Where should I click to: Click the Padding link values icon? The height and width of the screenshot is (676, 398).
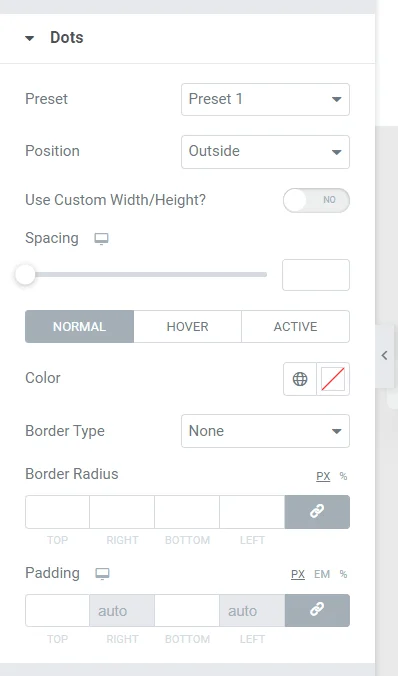coord(317,610)
